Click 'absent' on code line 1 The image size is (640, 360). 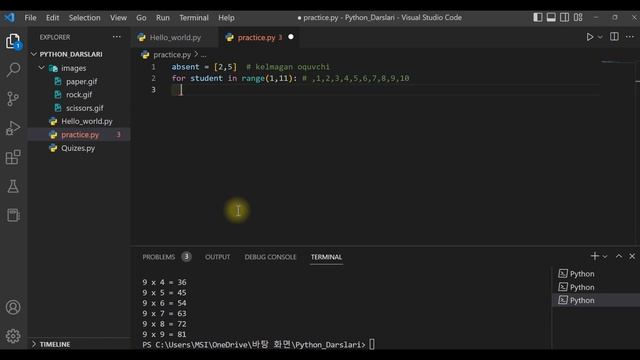click(185, 67)
